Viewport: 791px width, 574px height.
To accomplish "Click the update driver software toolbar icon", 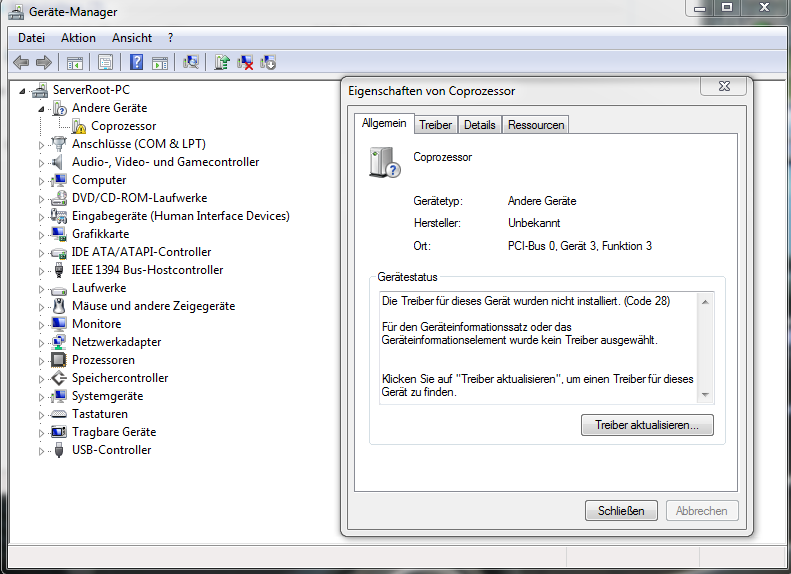I will click(222, 62).
